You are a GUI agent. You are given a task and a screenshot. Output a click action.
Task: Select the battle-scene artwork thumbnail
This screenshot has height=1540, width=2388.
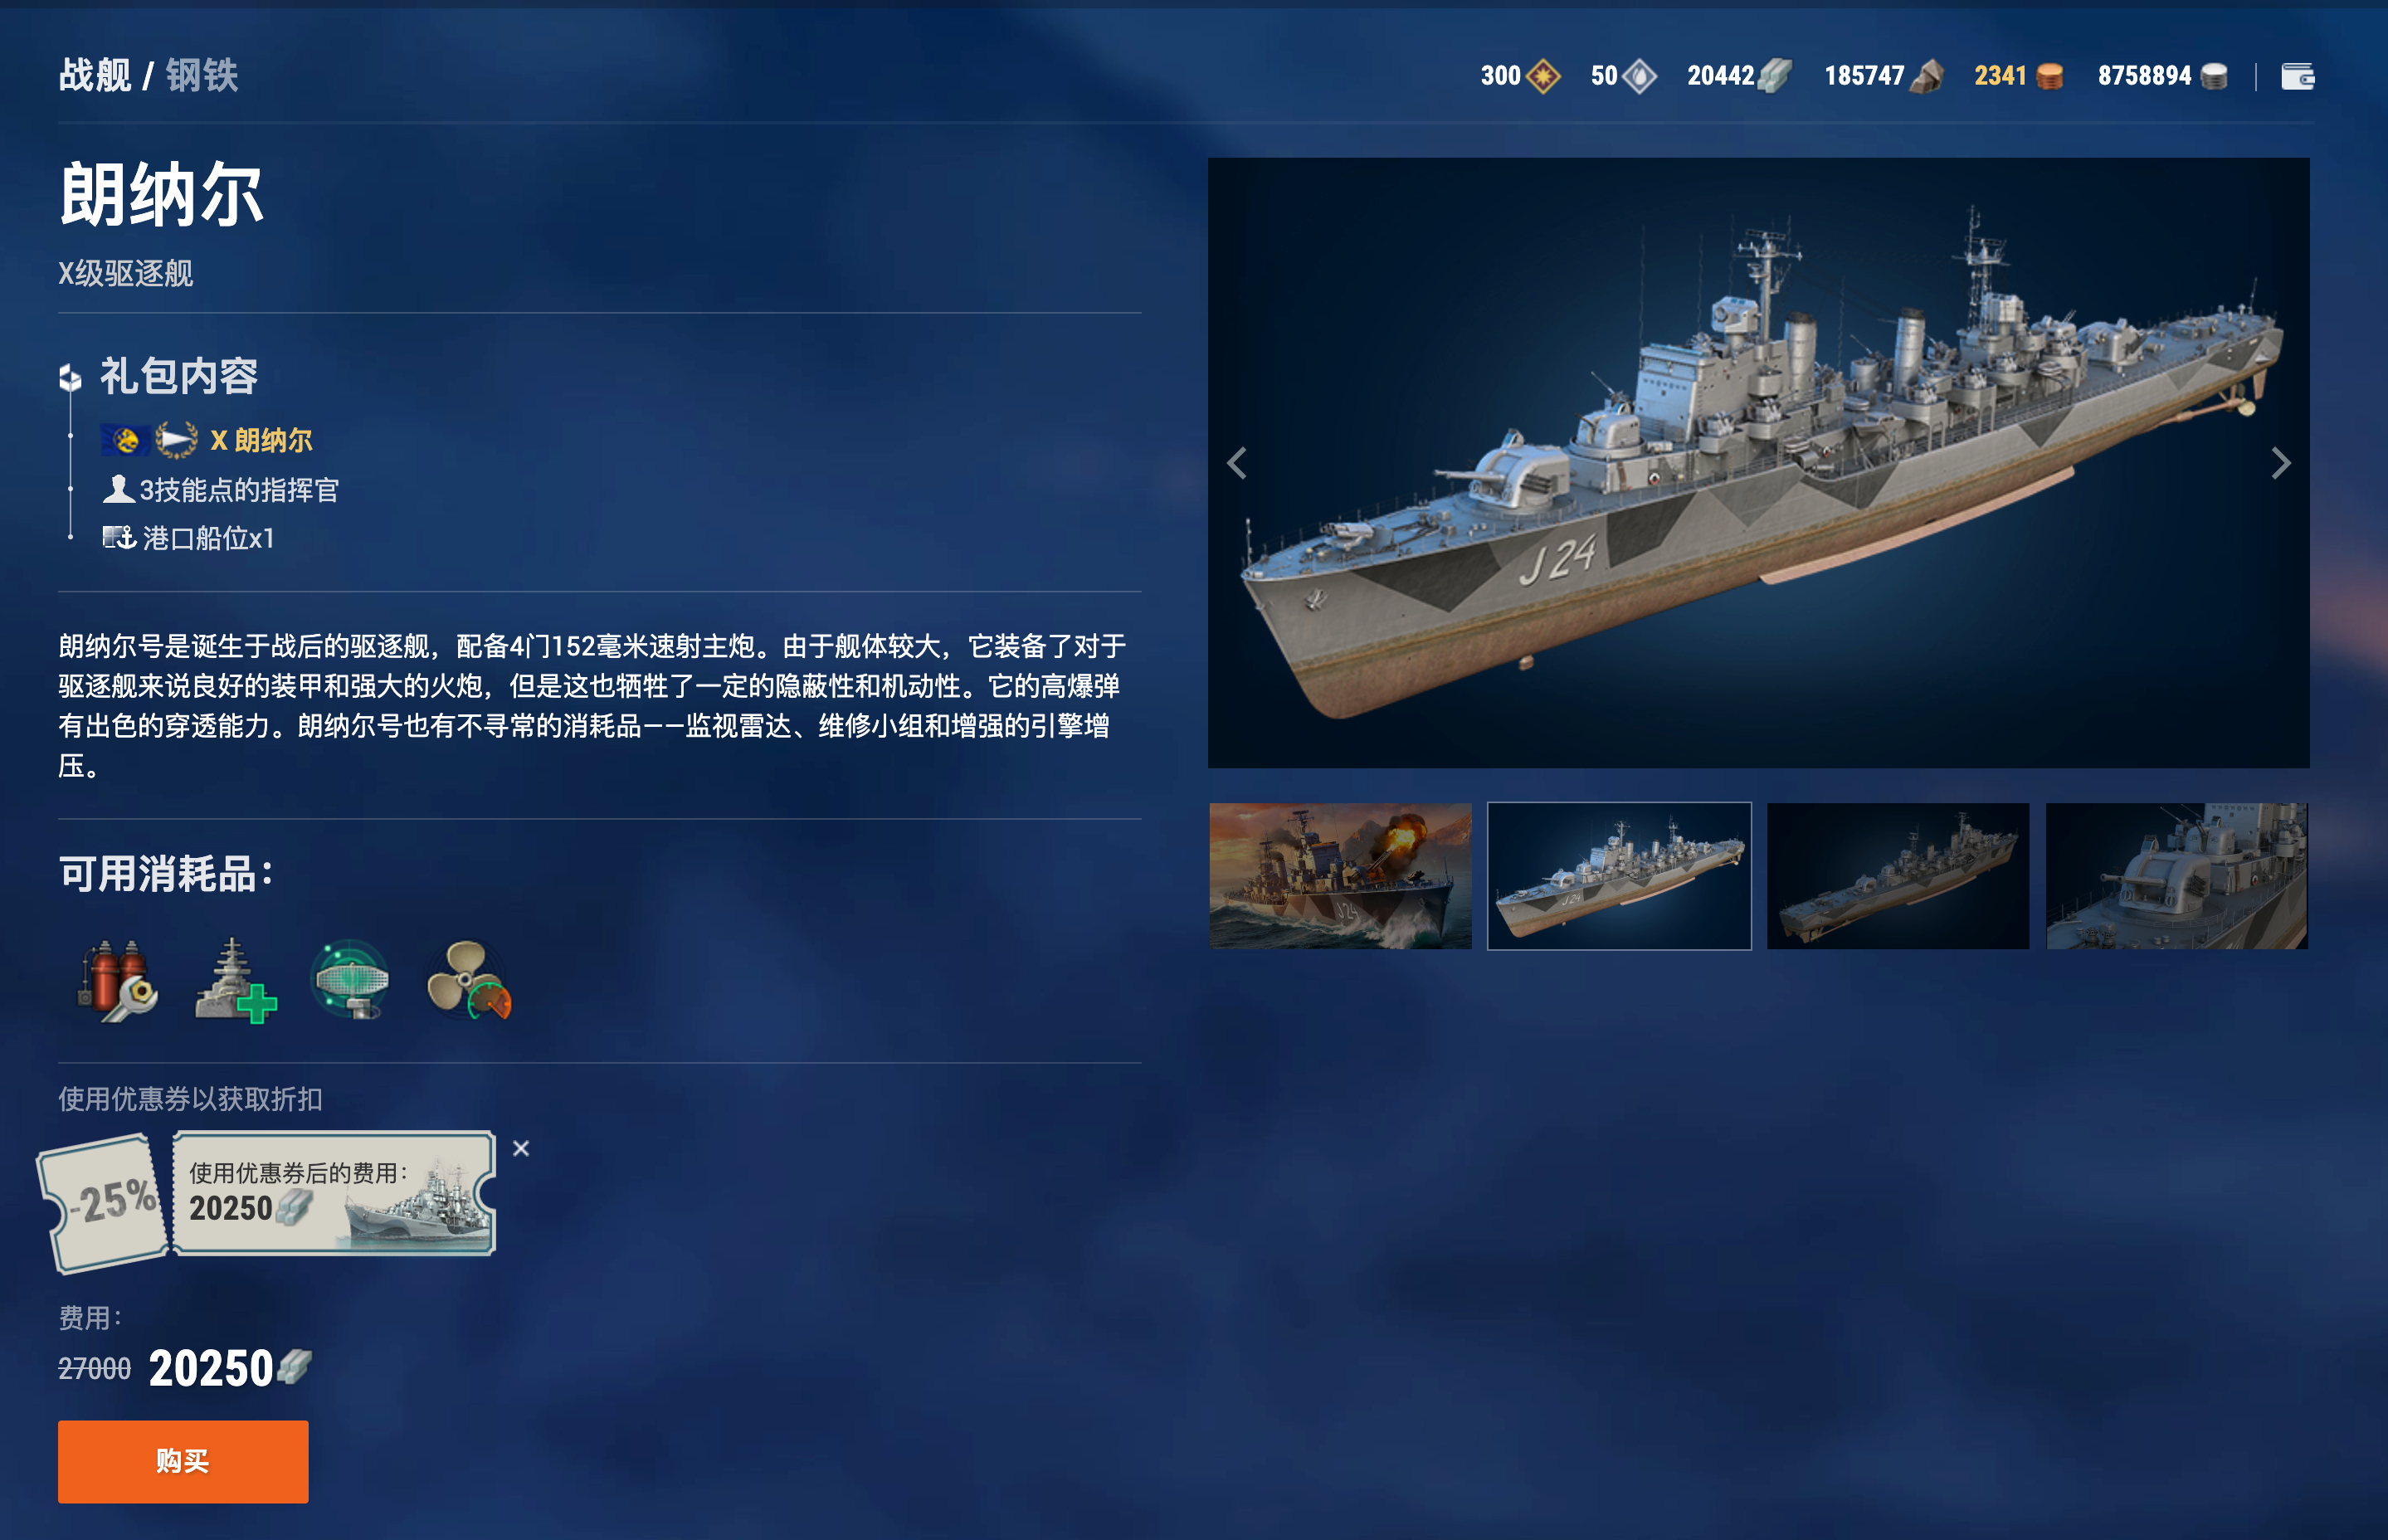pyautogui.click(x=1340, y=876)
